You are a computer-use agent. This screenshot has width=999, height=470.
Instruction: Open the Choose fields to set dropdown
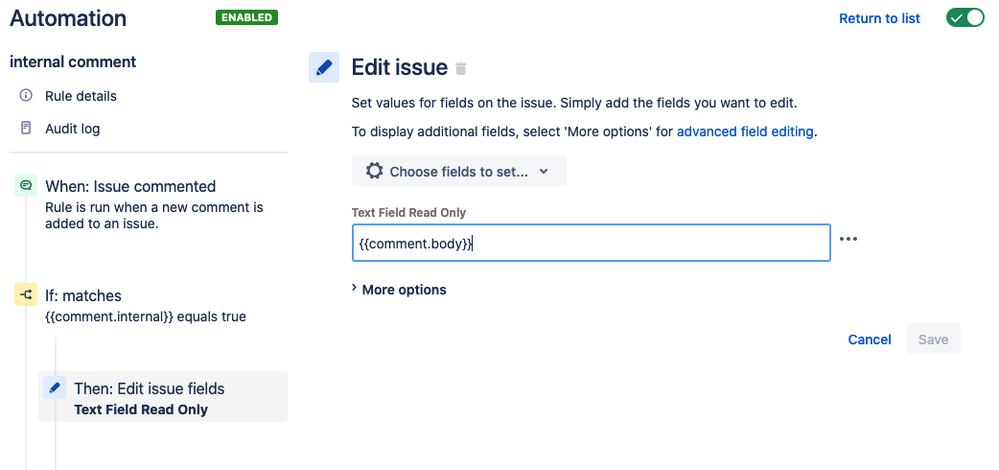coord(459,171)
